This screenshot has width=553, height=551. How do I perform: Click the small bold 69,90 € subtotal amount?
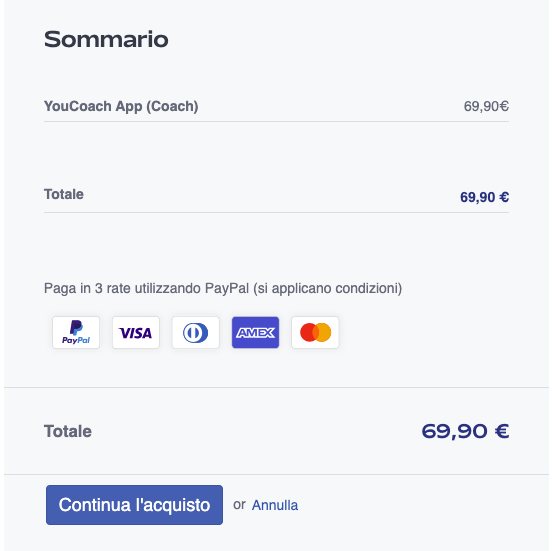coord(484,197)
